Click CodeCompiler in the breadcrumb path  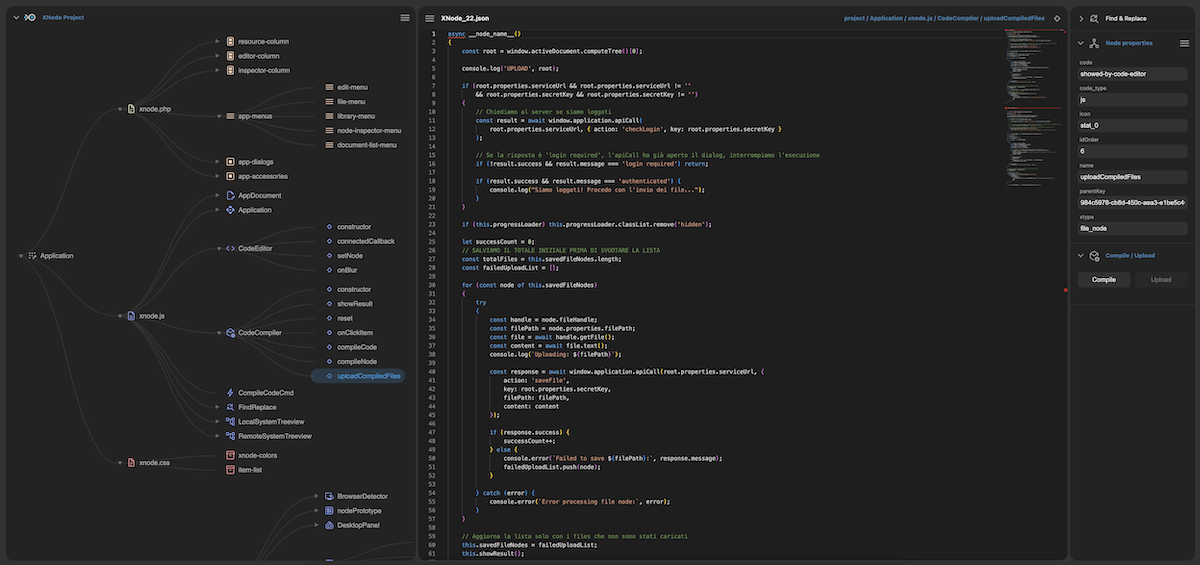click(959, 18)
